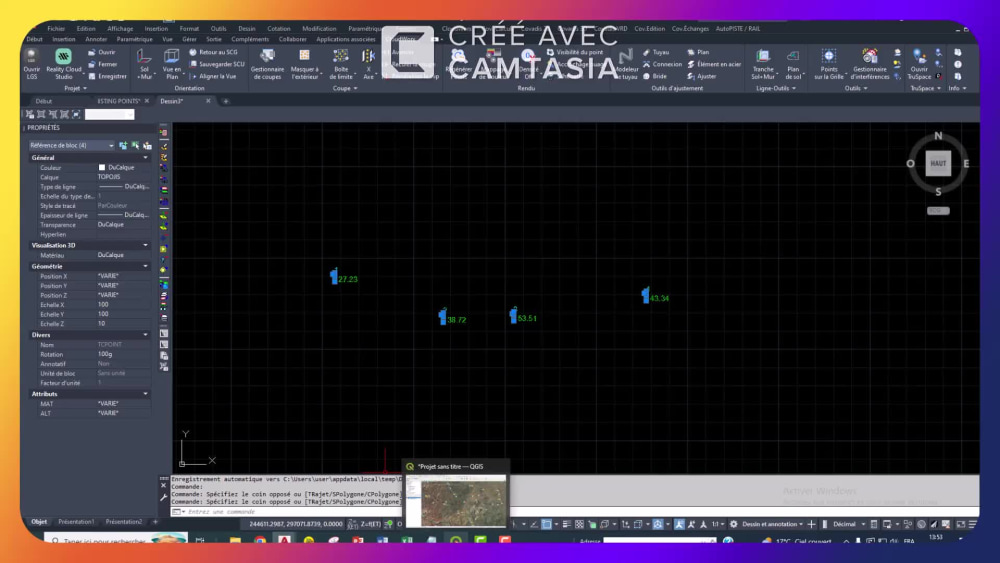
Task: Click the Ouvrir TruSpace tool
Action: tap(919, 64)
